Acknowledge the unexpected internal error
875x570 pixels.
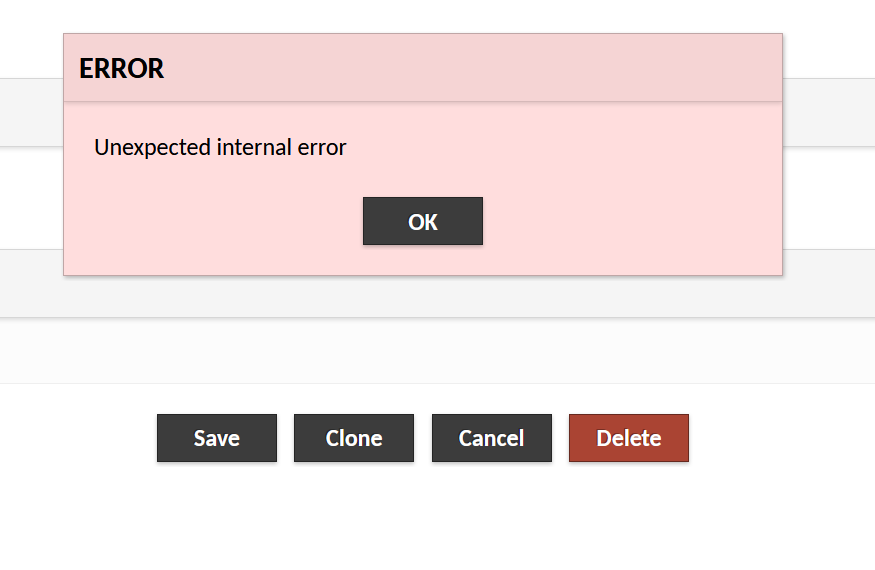click(x=422, y=221)
